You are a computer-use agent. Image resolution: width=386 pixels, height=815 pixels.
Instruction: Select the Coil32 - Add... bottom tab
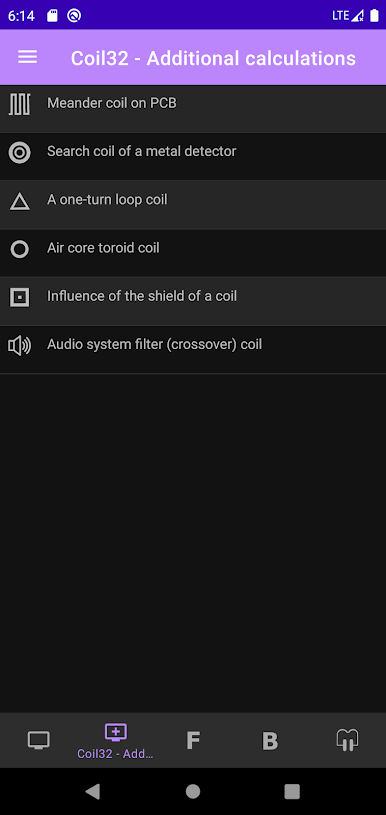coord(115,740)
